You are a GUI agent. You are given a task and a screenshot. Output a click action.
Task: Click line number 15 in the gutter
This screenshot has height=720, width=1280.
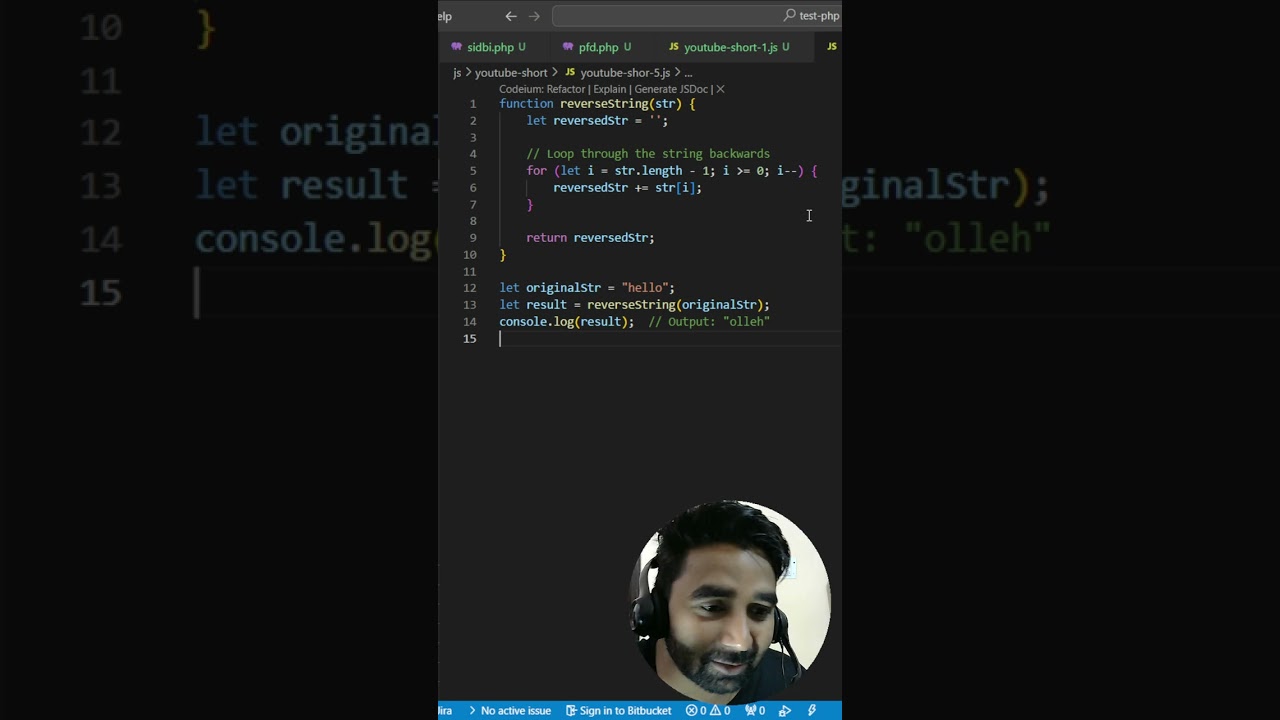click(x=470, y=338)
